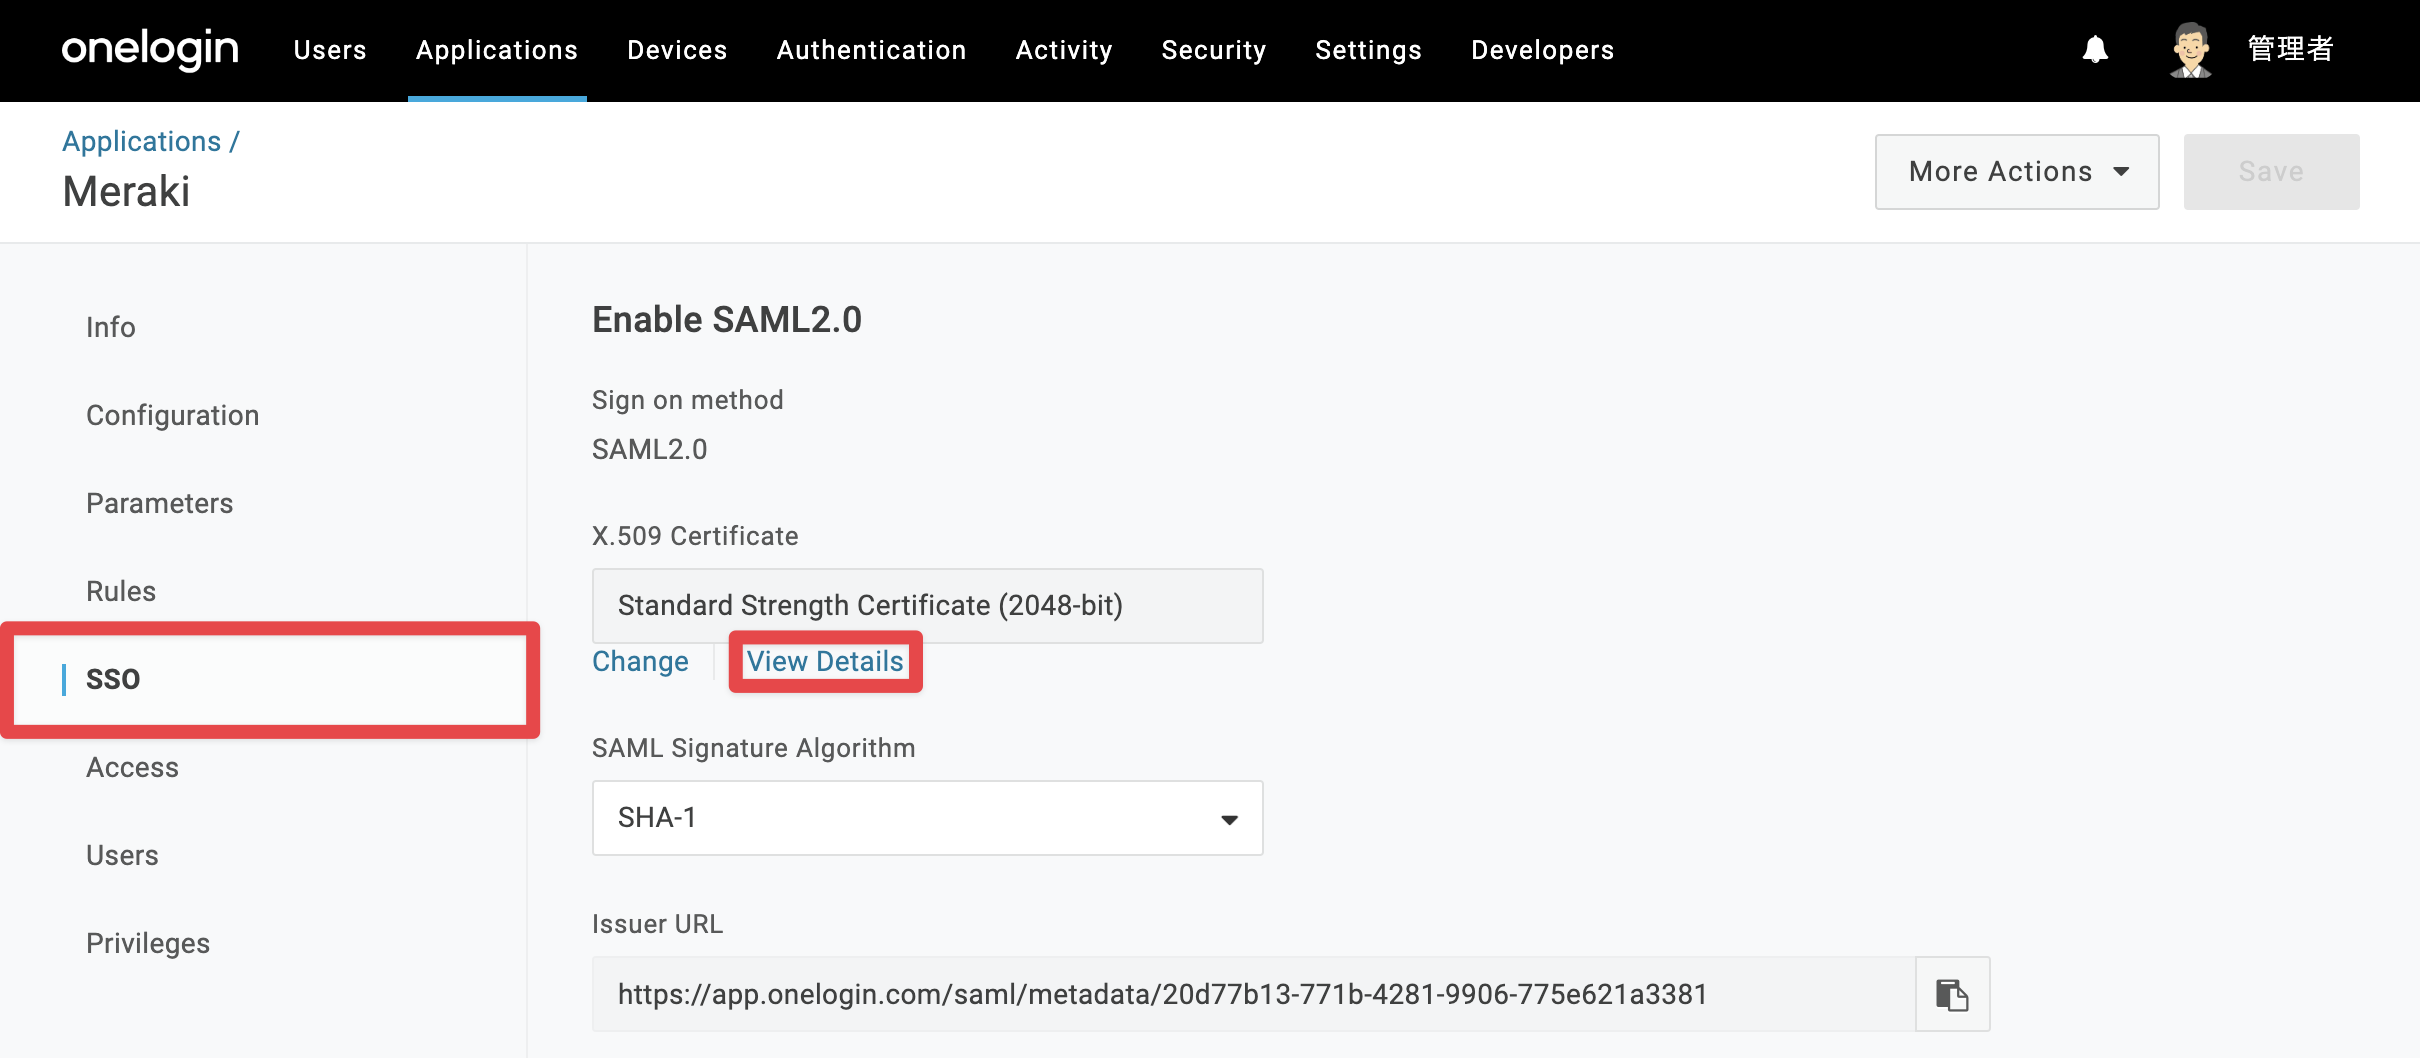Select the Configuration sidebar tab
The image size is (2420, 1058).
172,415
